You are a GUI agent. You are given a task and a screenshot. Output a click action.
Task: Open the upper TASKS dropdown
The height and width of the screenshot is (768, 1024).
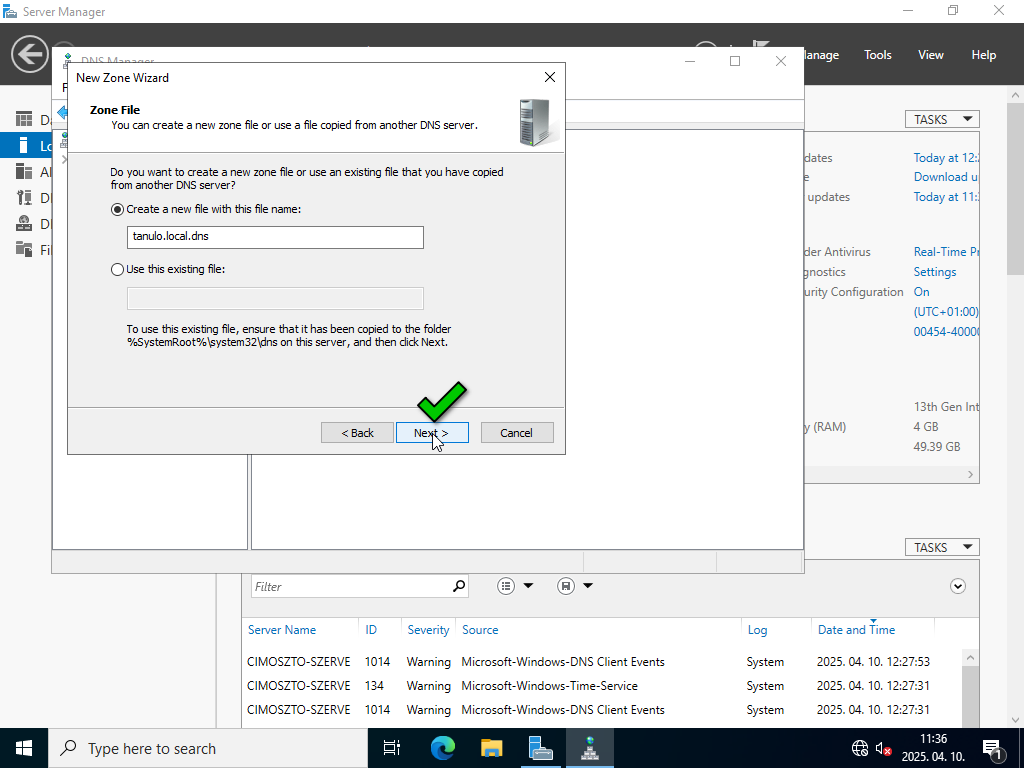point(942,119)
